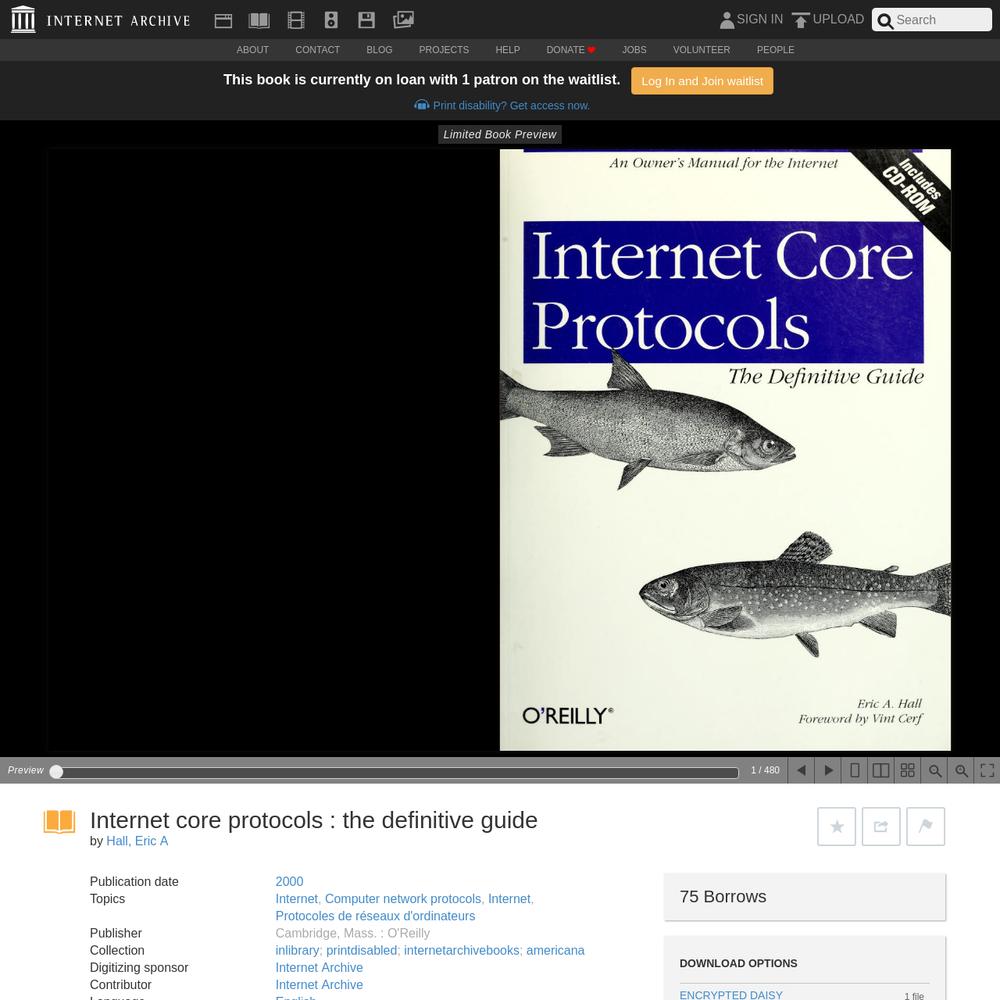Switch to two-page view
Screen dimensions: 1000x1000
[881, 770]
